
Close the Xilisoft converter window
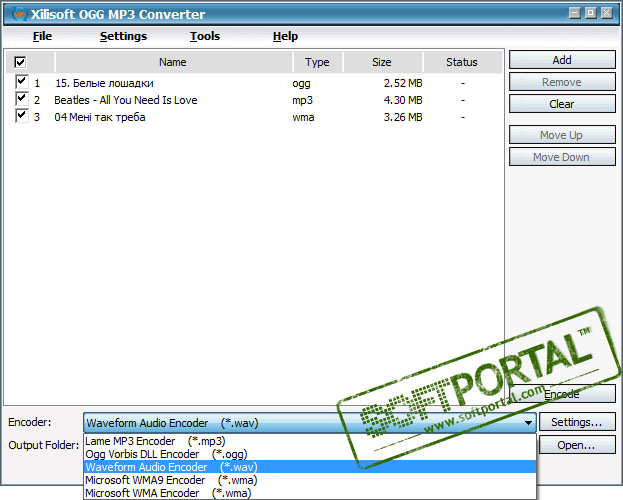pos(607,13)
